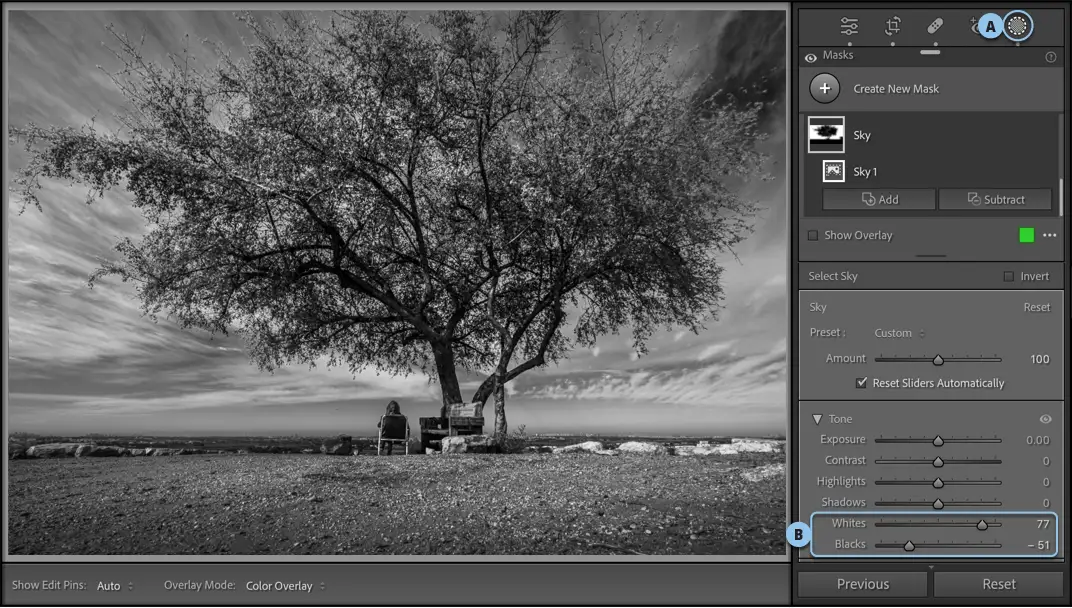Click Reset next to Sky
Image resolution: width=1072 pixels, height=608 pixels.
point(1036,307)
